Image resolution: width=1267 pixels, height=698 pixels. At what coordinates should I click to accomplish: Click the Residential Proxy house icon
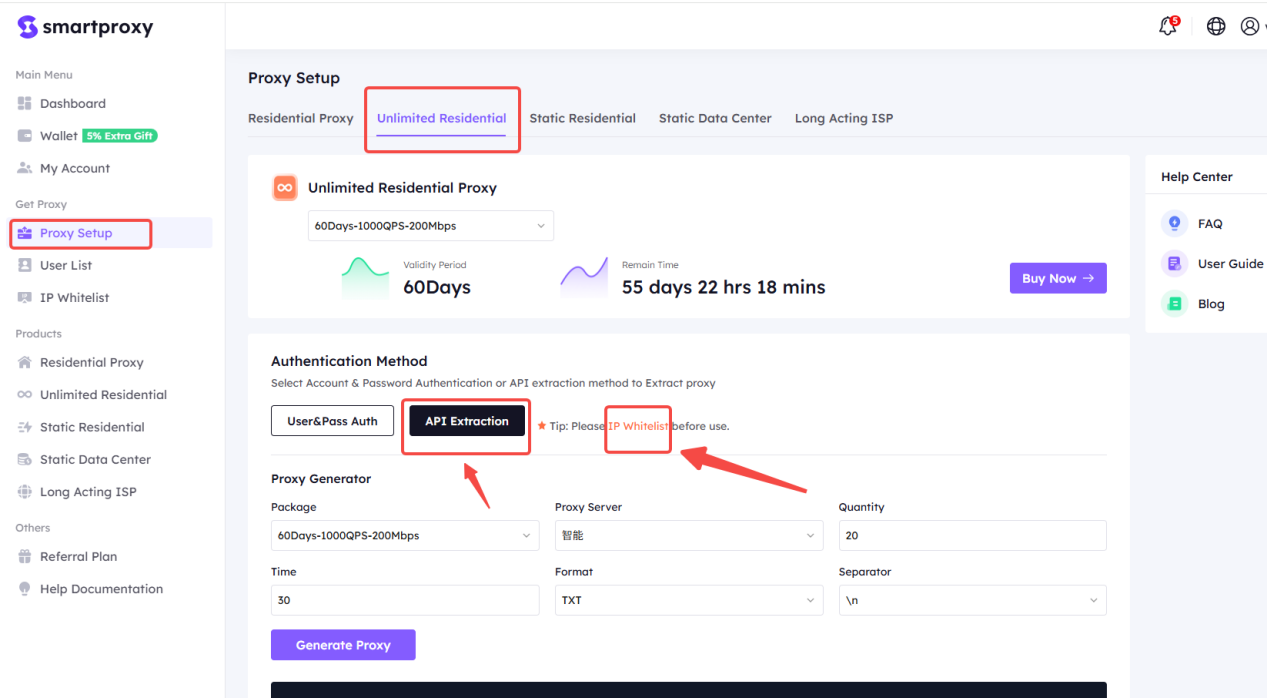tap(25, 362)
